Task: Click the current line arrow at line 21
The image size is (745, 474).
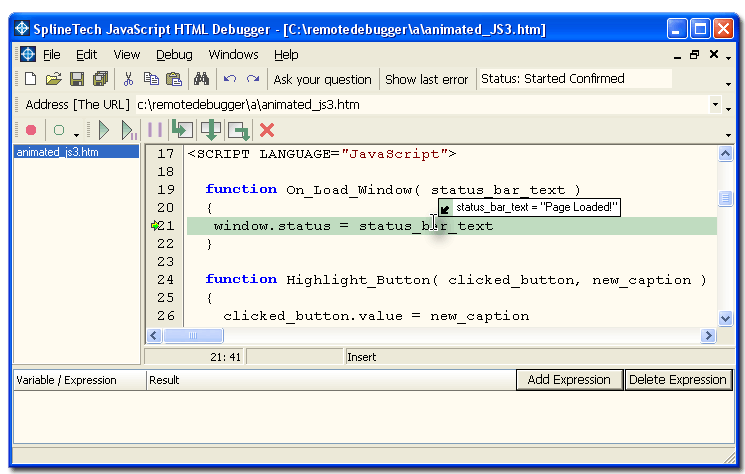Action: point(154,226)
